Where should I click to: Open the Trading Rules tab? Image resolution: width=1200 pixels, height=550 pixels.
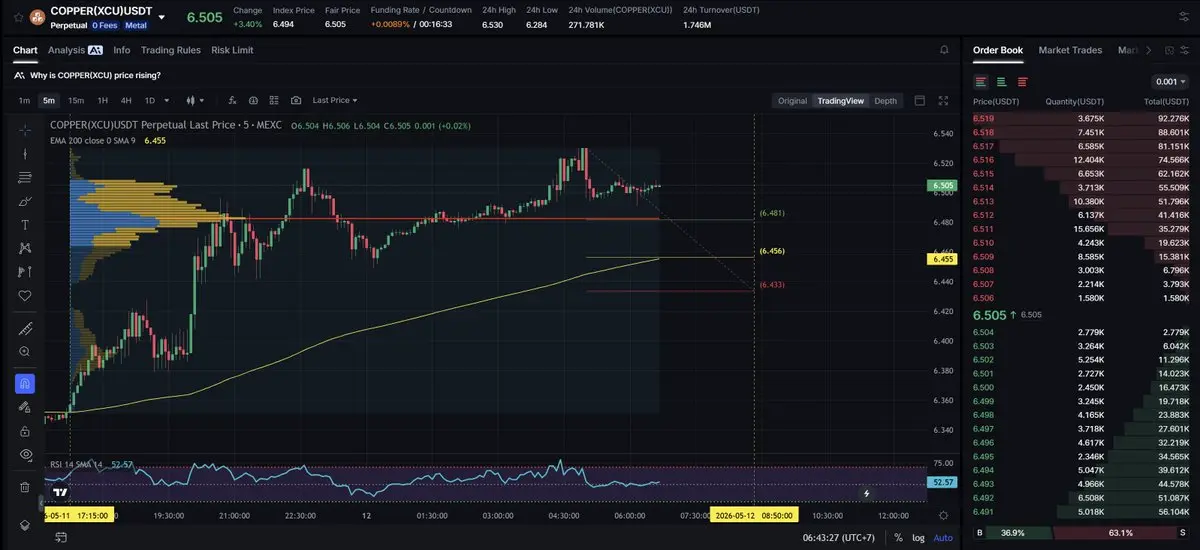pos(171,50)
